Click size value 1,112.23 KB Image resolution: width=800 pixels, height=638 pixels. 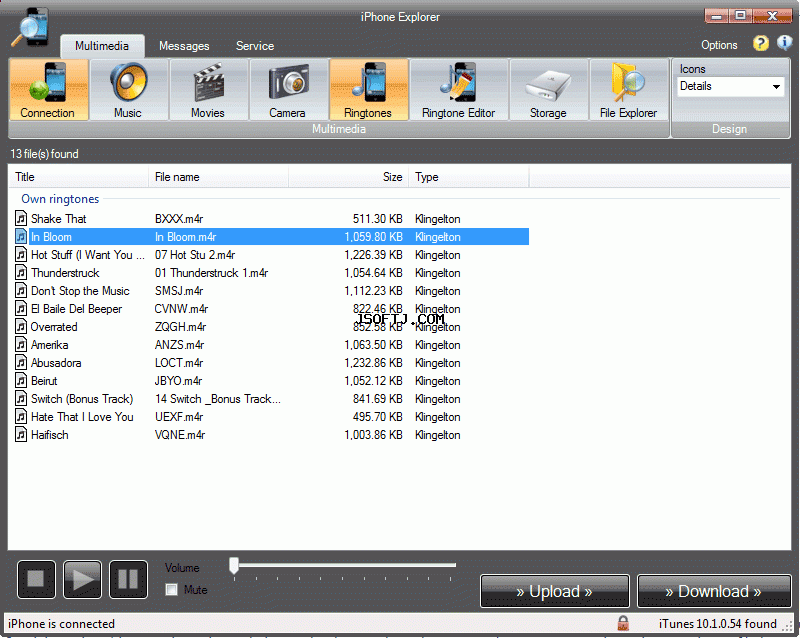click(x=373, y=291)
